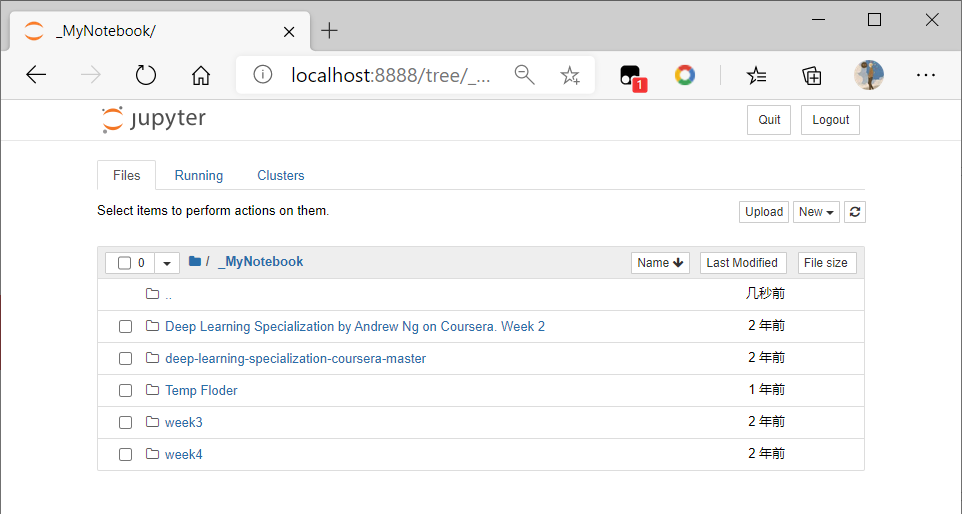Viewport: 962px width, 514px height.
Task: Check the week4 checkbox
Action: tap(125, 454)
